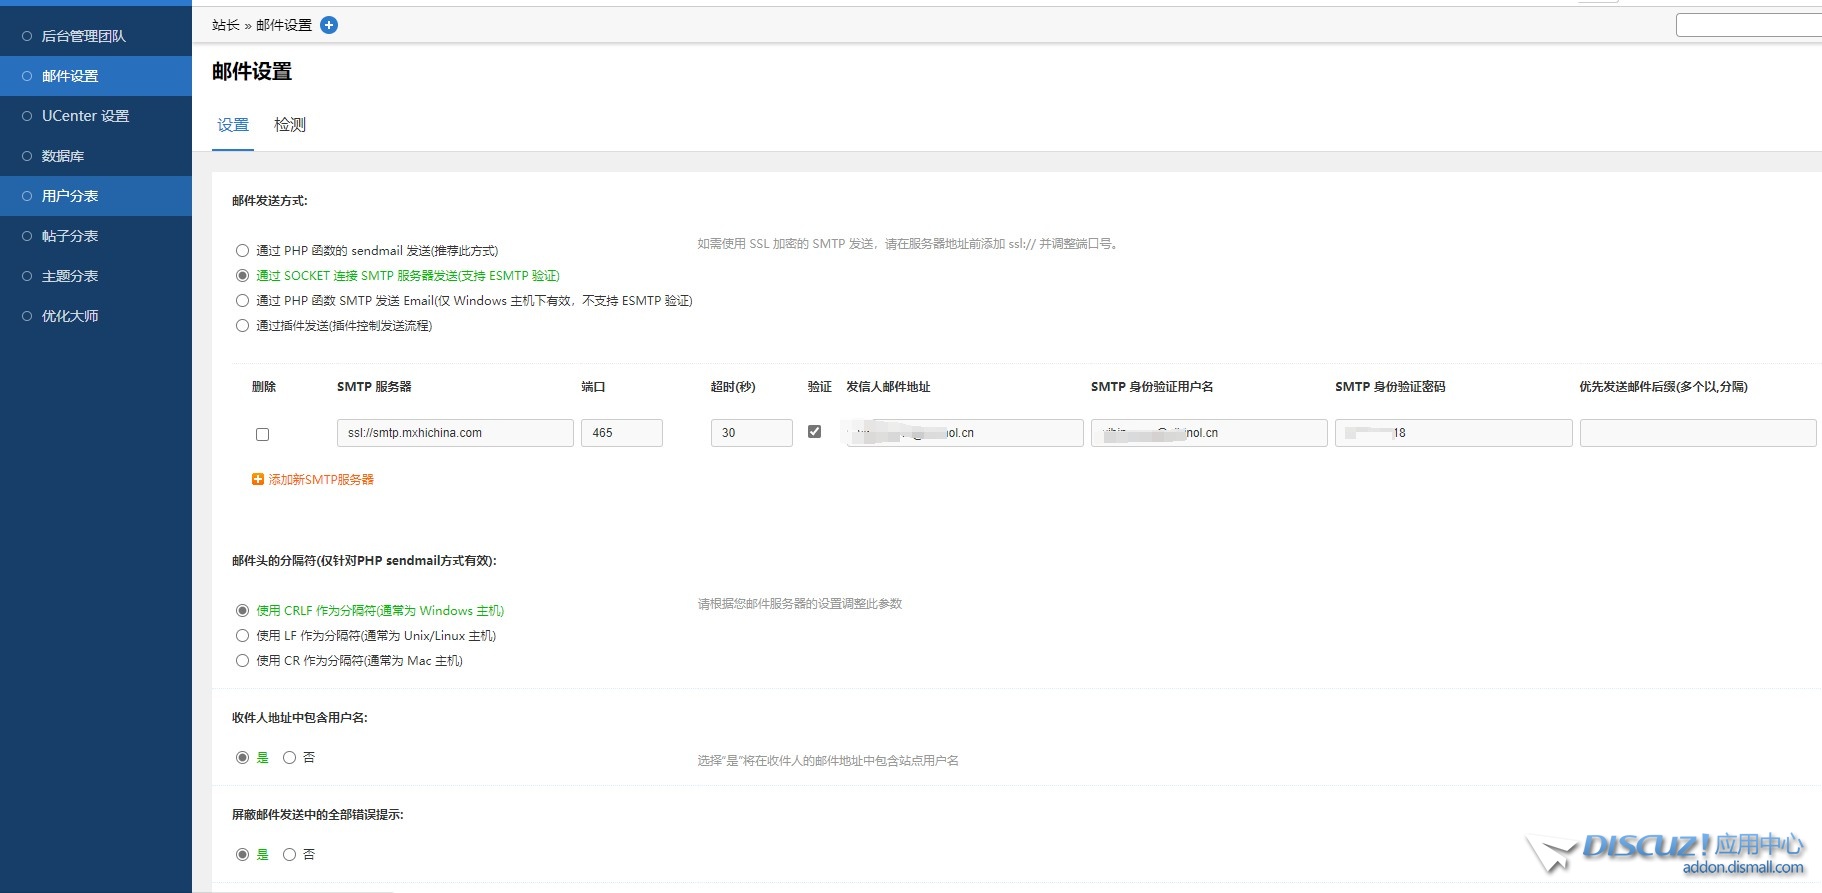Open UCenter 设置 in the sidebar
1822x893 pixels.
coord(96,116)
